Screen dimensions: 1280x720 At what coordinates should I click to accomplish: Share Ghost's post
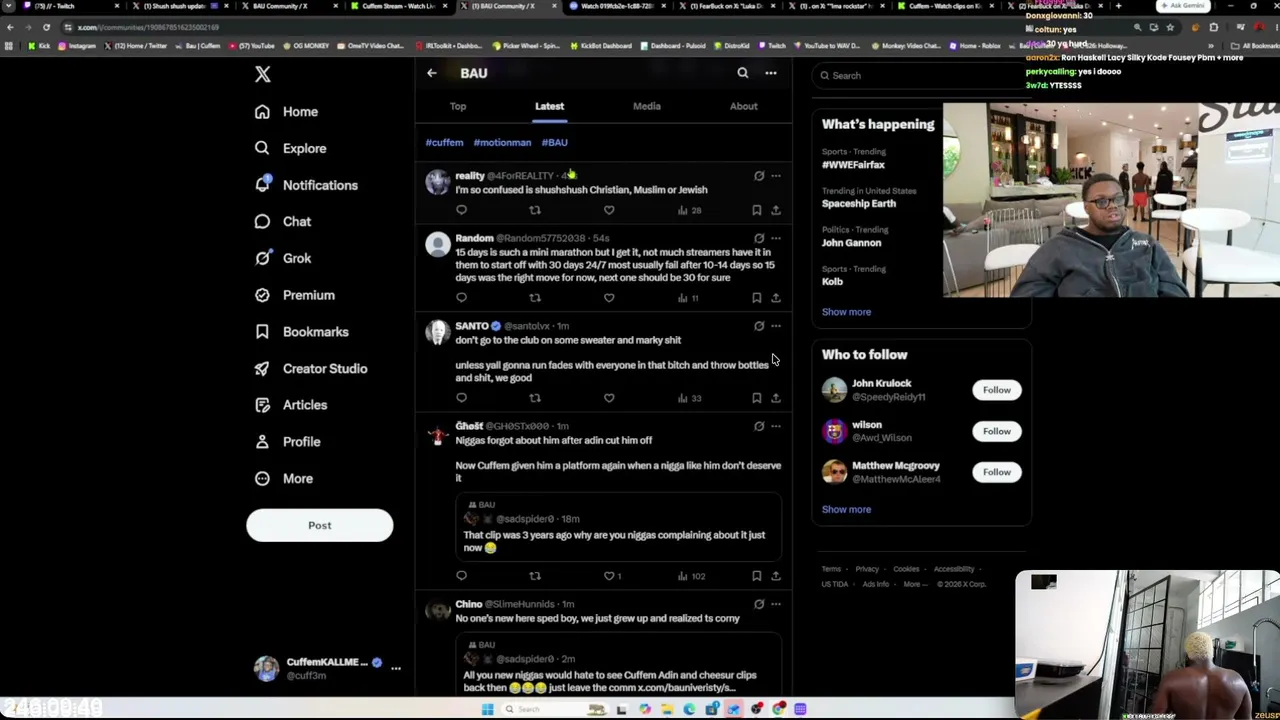776,576
